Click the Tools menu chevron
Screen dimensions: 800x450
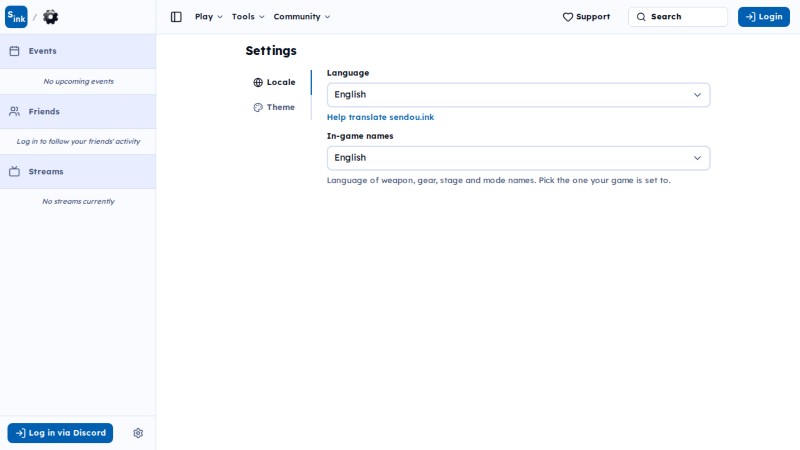click(x=262, y=17)
